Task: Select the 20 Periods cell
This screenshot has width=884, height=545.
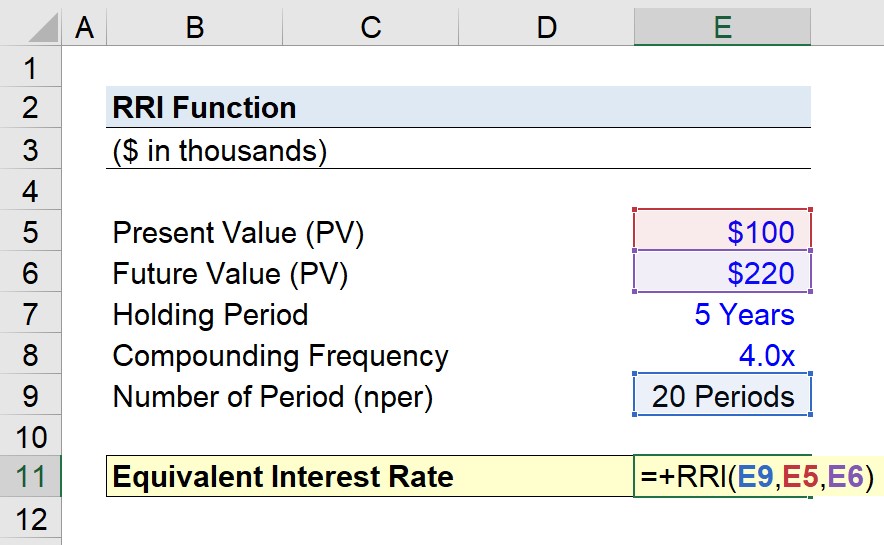Action: point(721,397)
